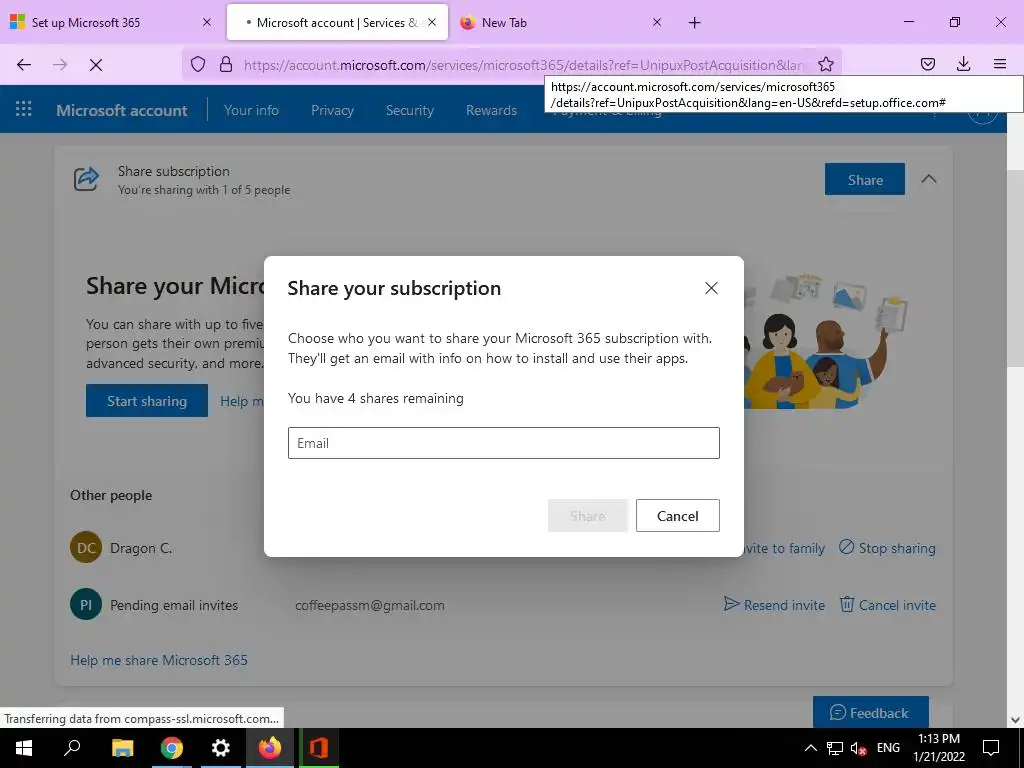Click the Share subscription arrow icon
This screenshot has width=1024, height=768.
(86, 179)
